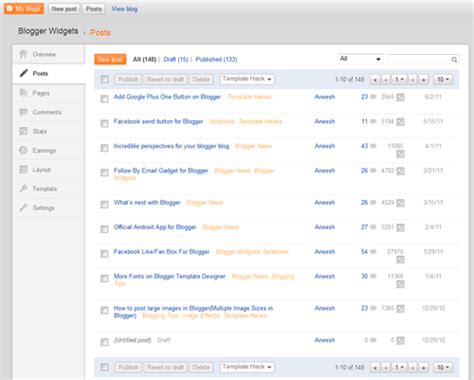The width and height of the screenshot is (474, 380).
Task: Select the Draft (15) filter tab
Action: (176, 59)
